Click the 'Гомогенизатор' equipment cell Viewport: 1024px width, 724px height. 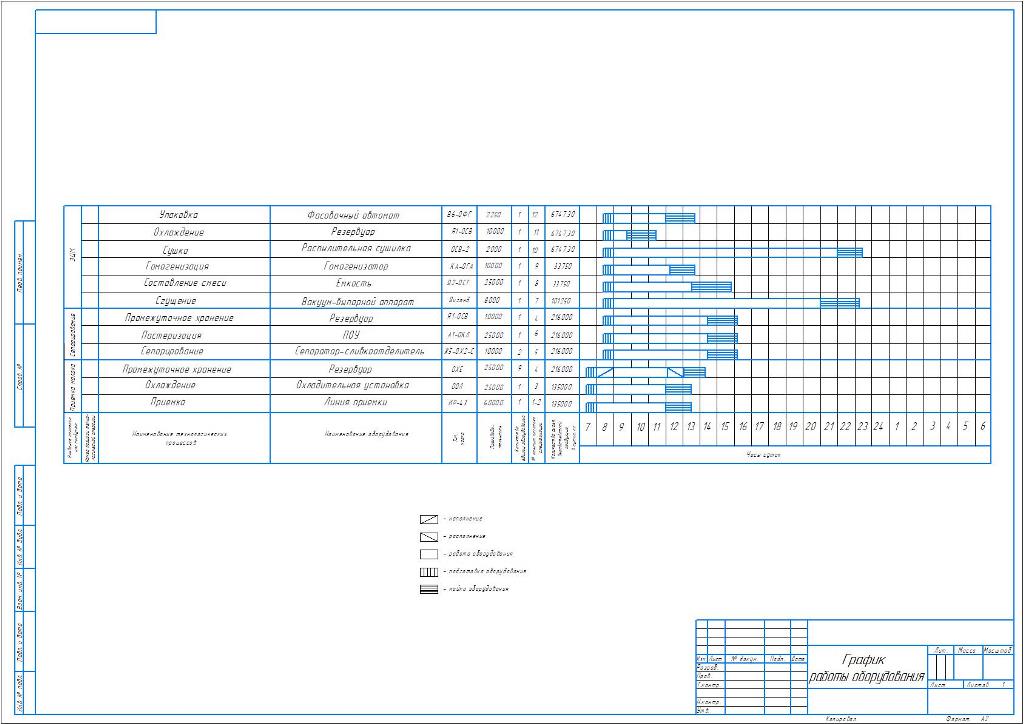point(356,266)
